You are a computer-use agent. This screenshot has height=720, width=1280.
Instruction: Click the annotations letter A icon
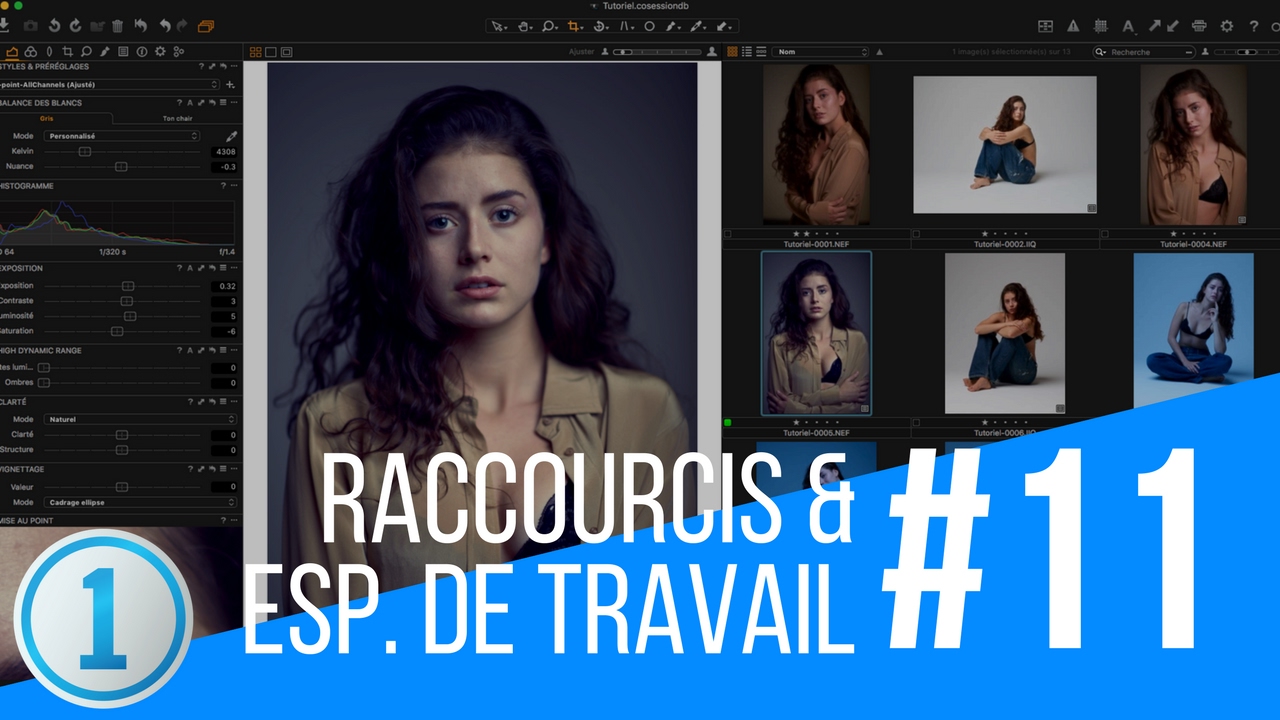[x=1128, y=27]
